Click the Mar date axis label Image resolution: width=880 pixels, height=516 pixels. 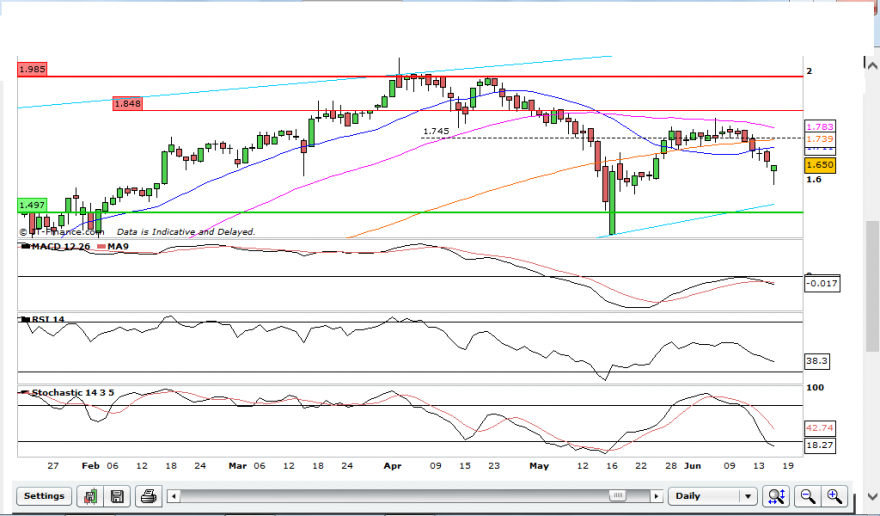point(237,466)
